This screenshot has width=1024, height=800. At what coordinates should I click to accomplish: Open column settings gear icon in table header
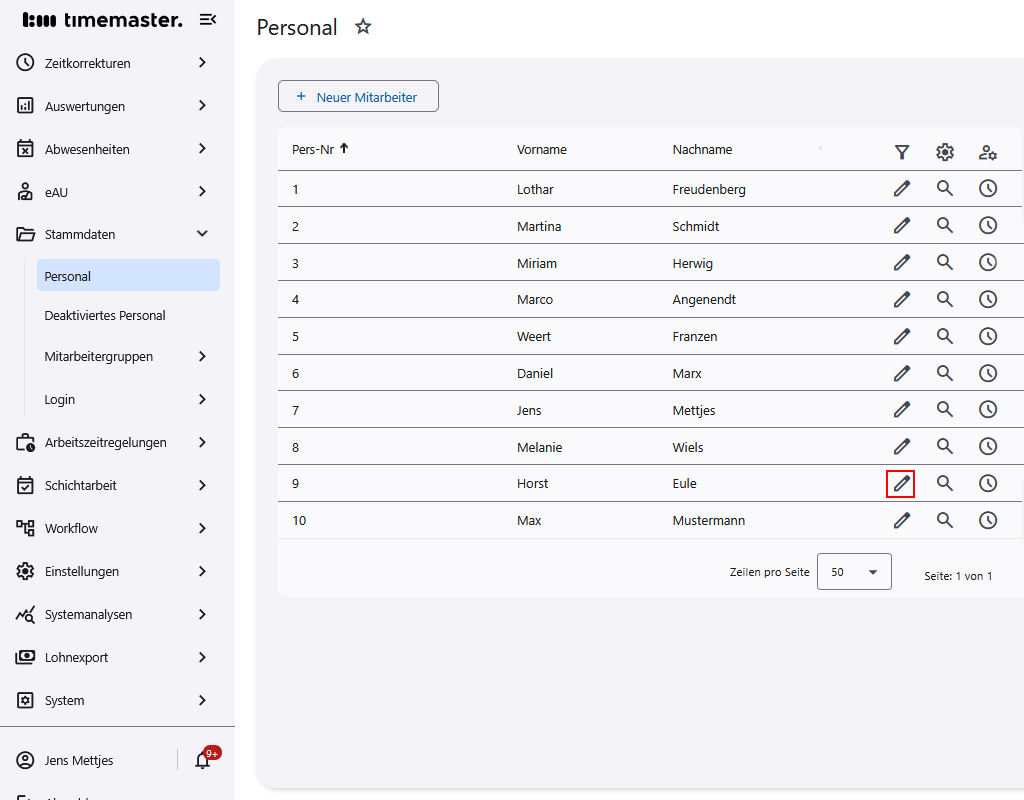click(x=944, y=152)
